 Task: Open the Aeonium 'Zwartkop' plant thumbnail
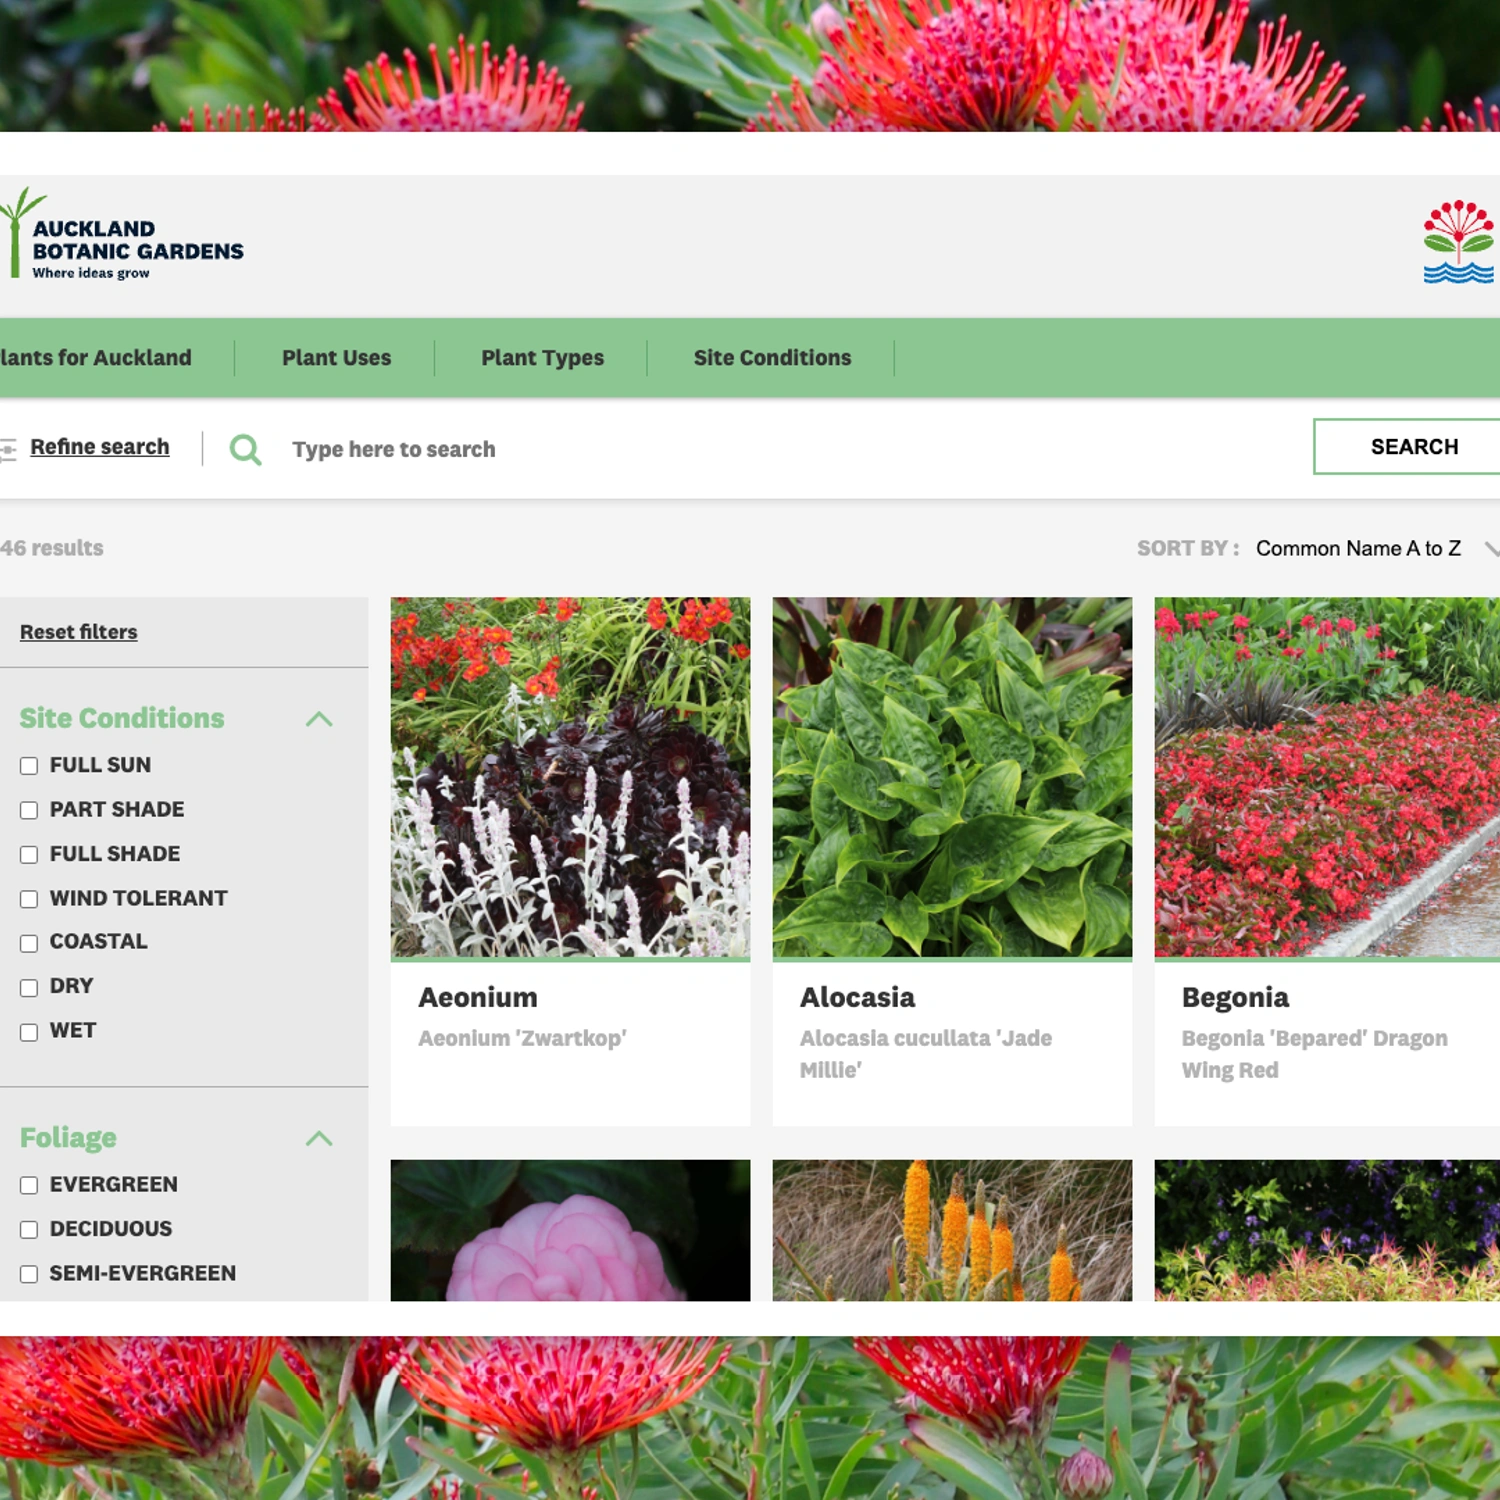click(x=570, y=778)
